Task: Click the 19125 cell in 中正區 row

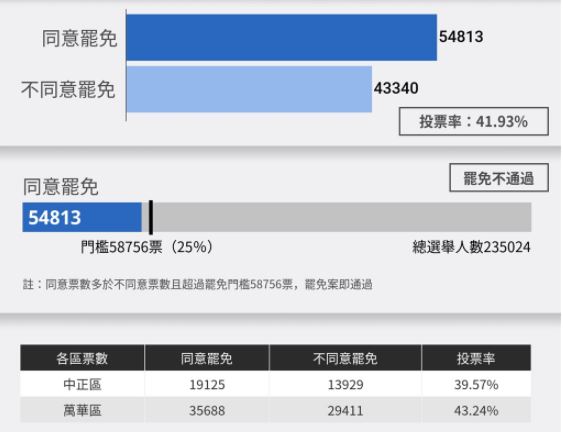Action: tap(207, 385)
